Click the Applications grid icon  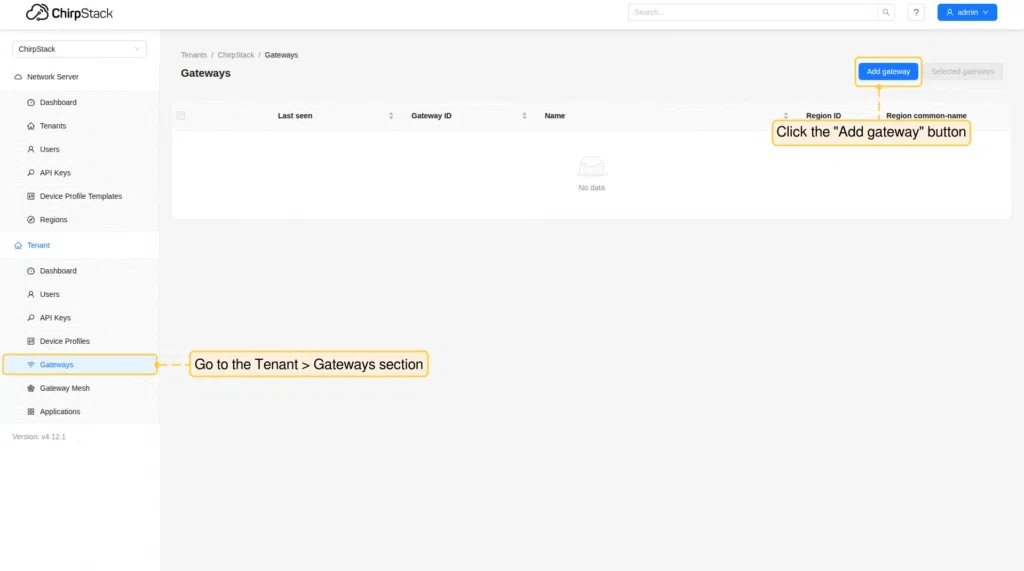pos(31,412)
